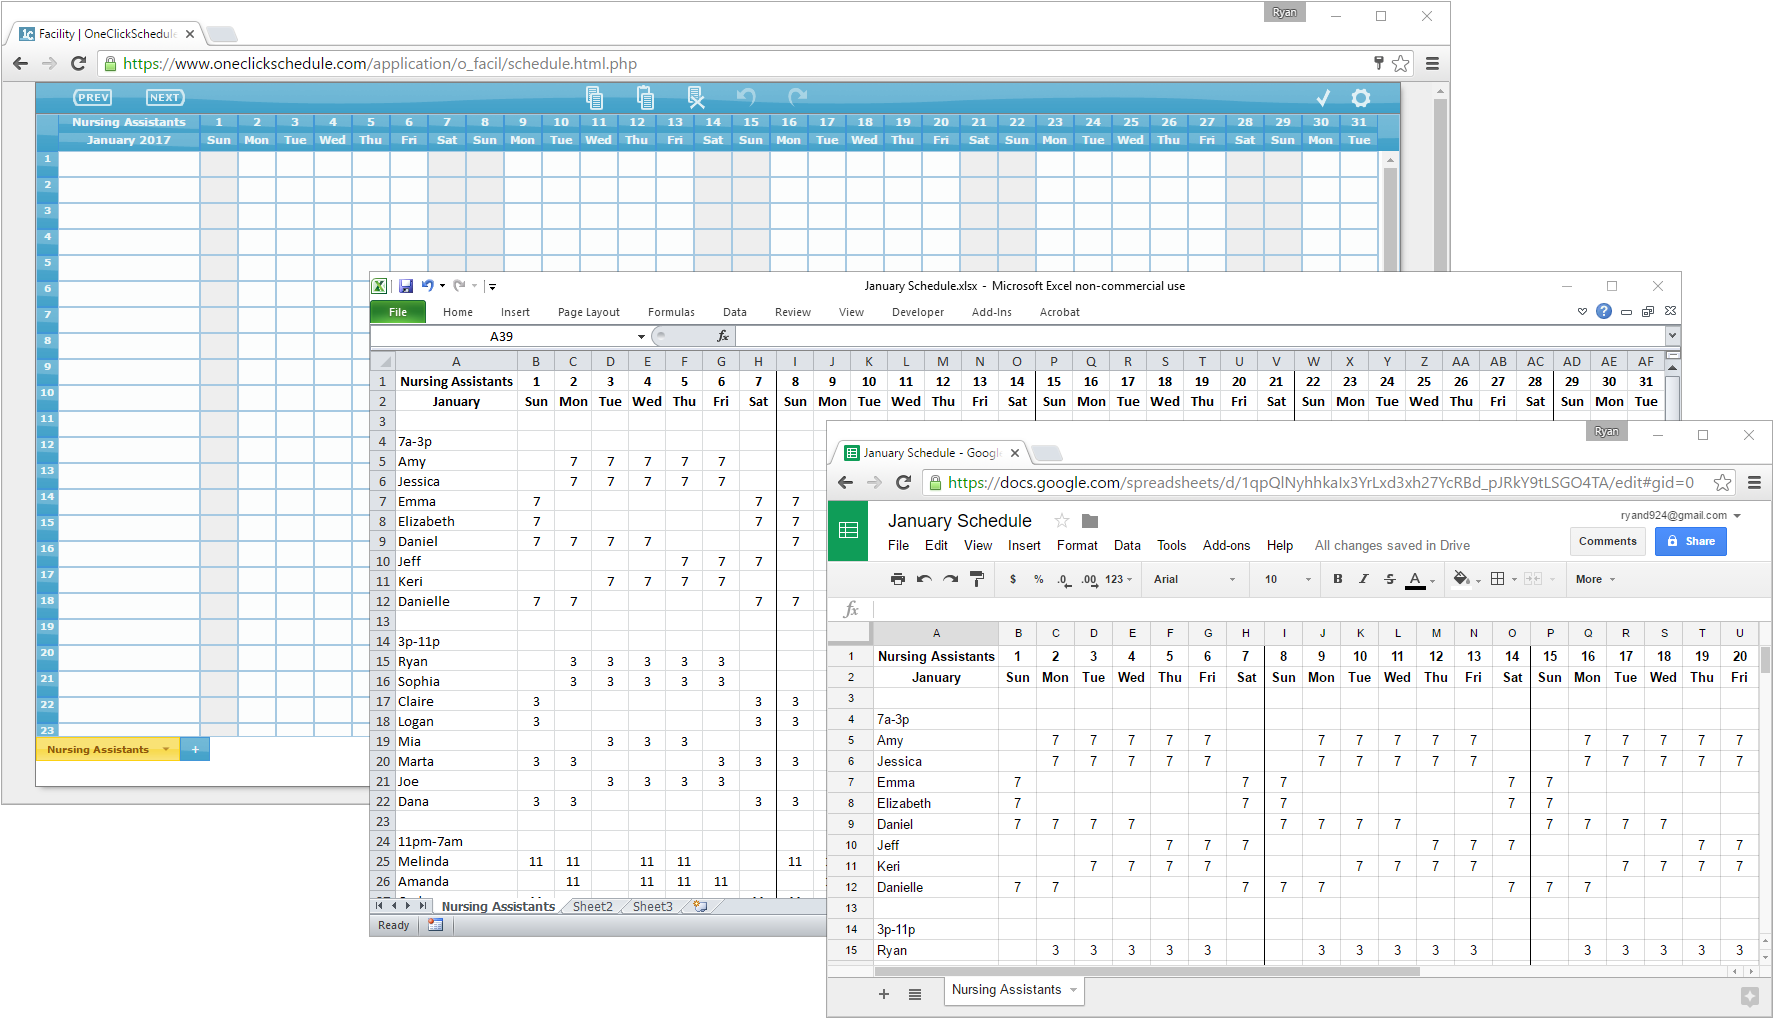Open Excel name box dropdown

641,336
